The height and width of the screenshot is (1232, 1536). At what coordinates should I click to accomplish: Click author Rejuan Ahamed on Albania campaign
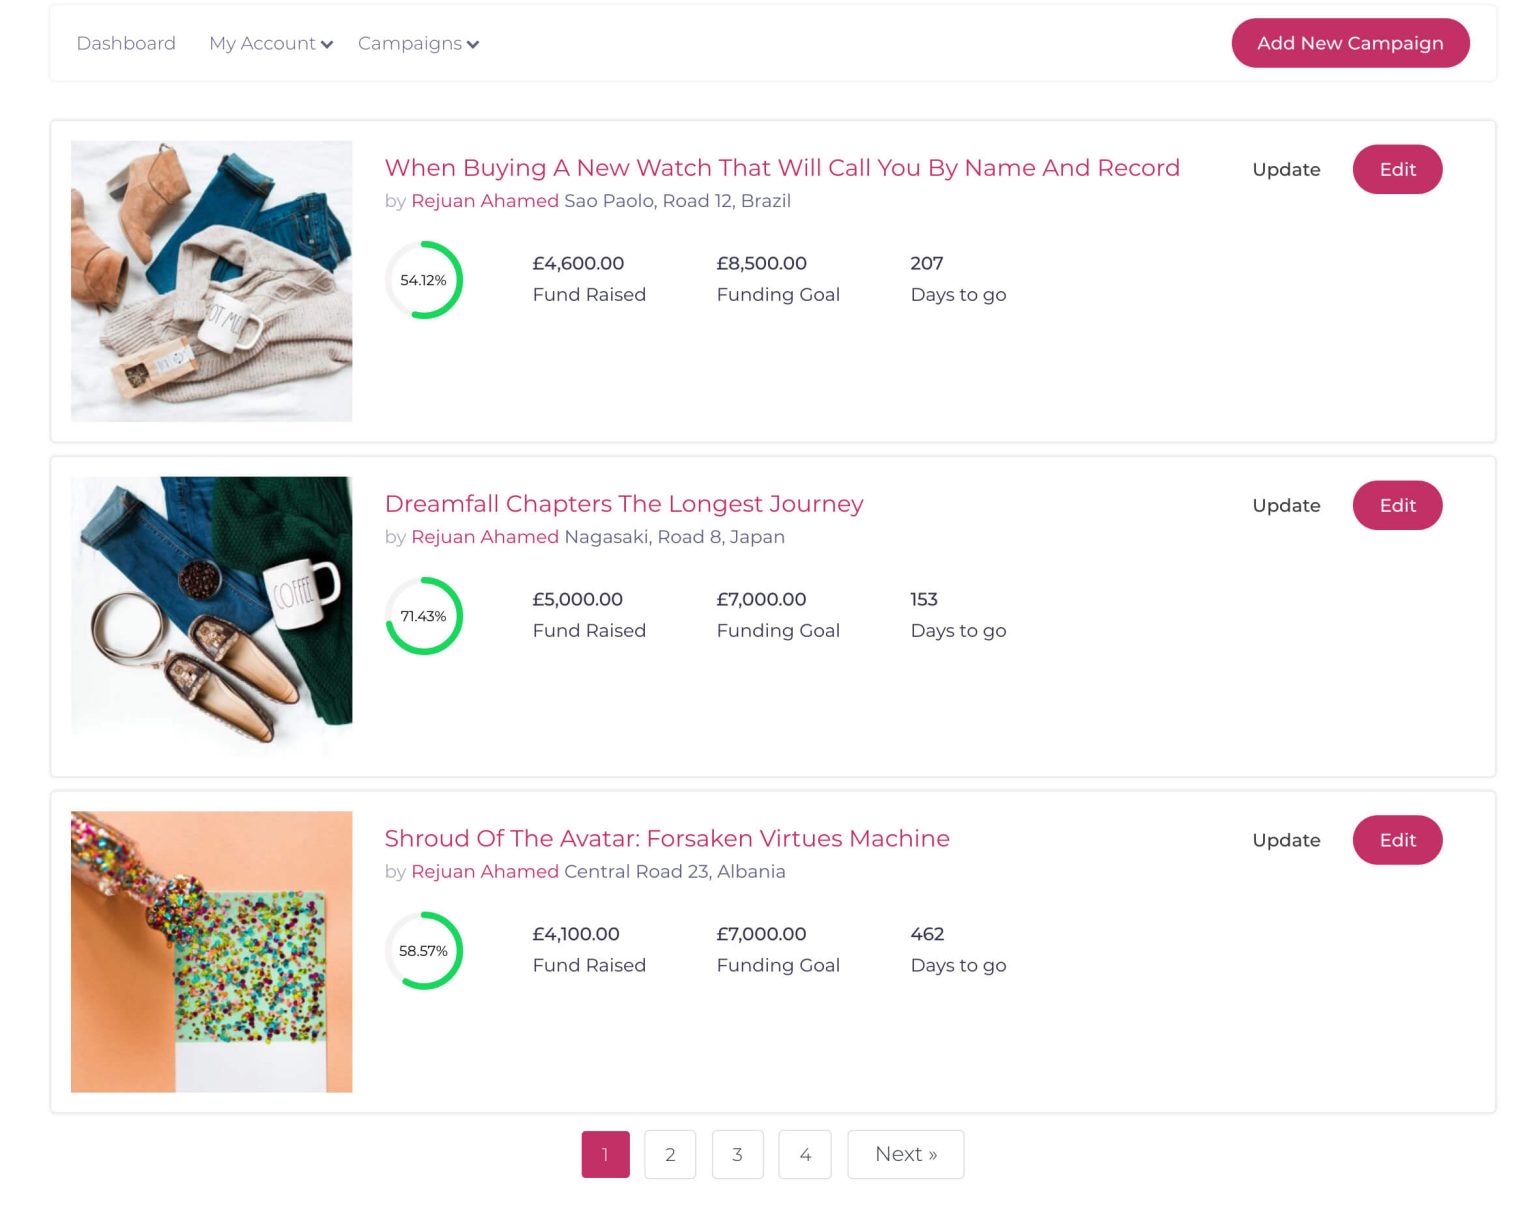(x=485, y=871)
